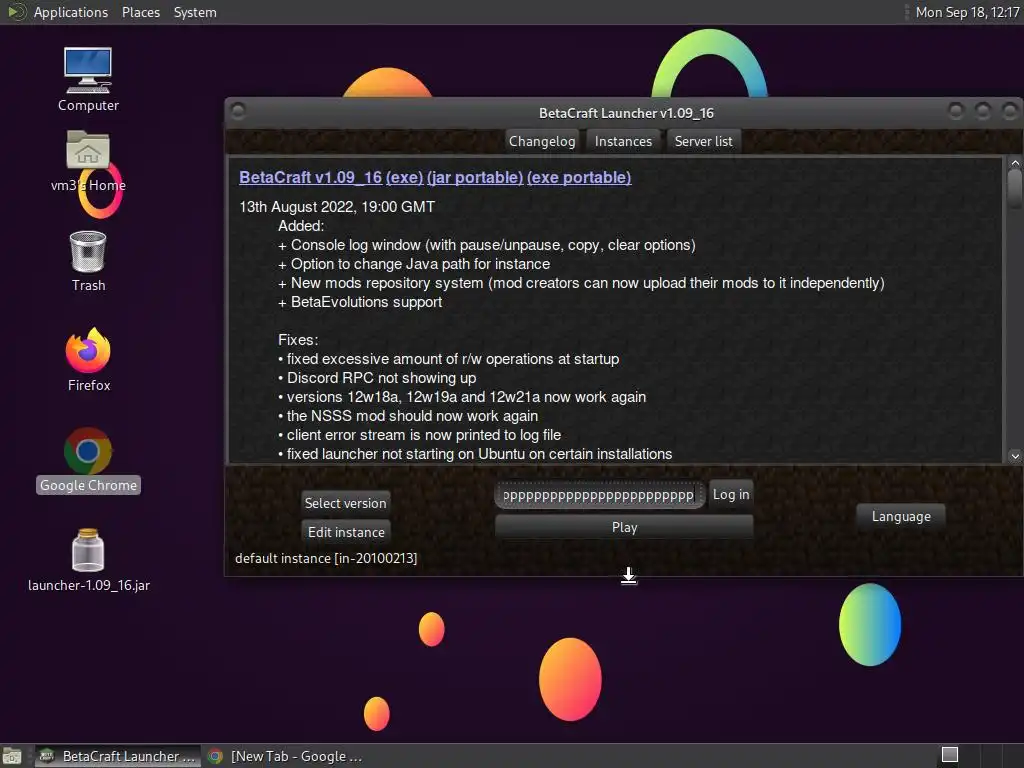Click the changelog scrollbar up arrow

coord(1014,163)
